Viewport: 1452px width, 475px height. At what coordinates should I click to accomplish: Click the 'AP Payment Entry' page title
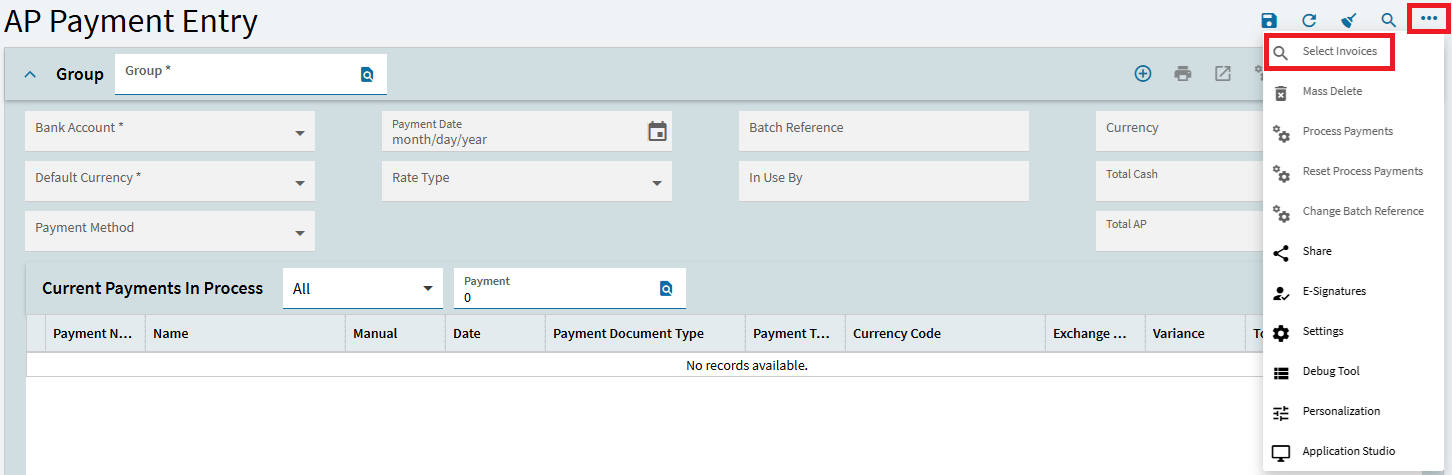(131, 21)
